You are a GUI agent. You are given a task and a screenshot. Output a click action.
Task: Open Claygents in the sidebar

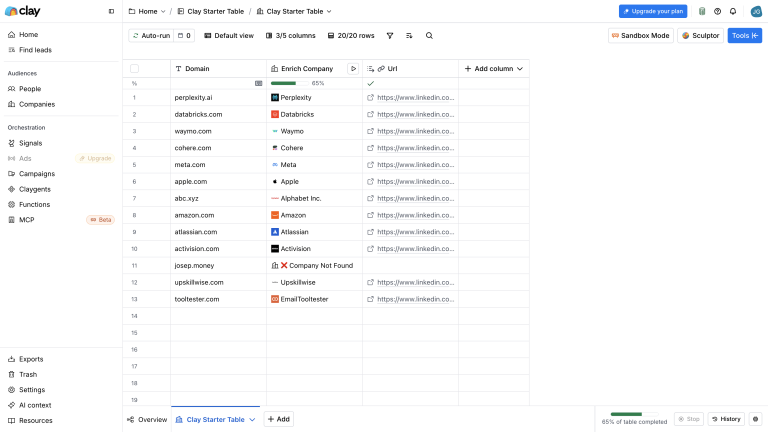click(x=29, y=189)
